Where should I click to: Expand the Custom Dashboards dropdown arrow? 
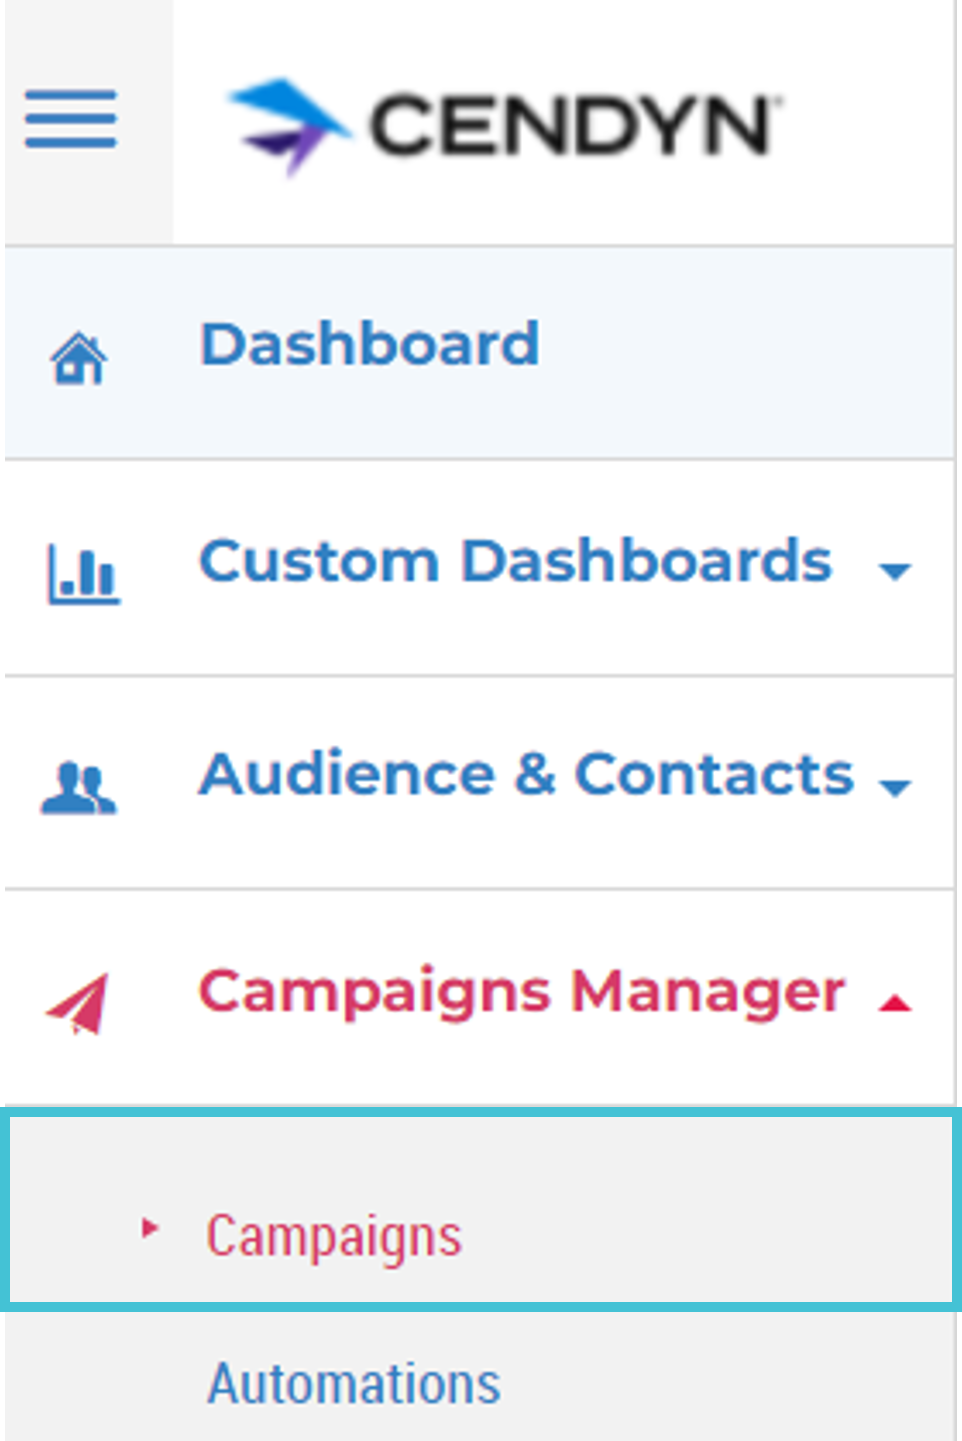[894, 571]
